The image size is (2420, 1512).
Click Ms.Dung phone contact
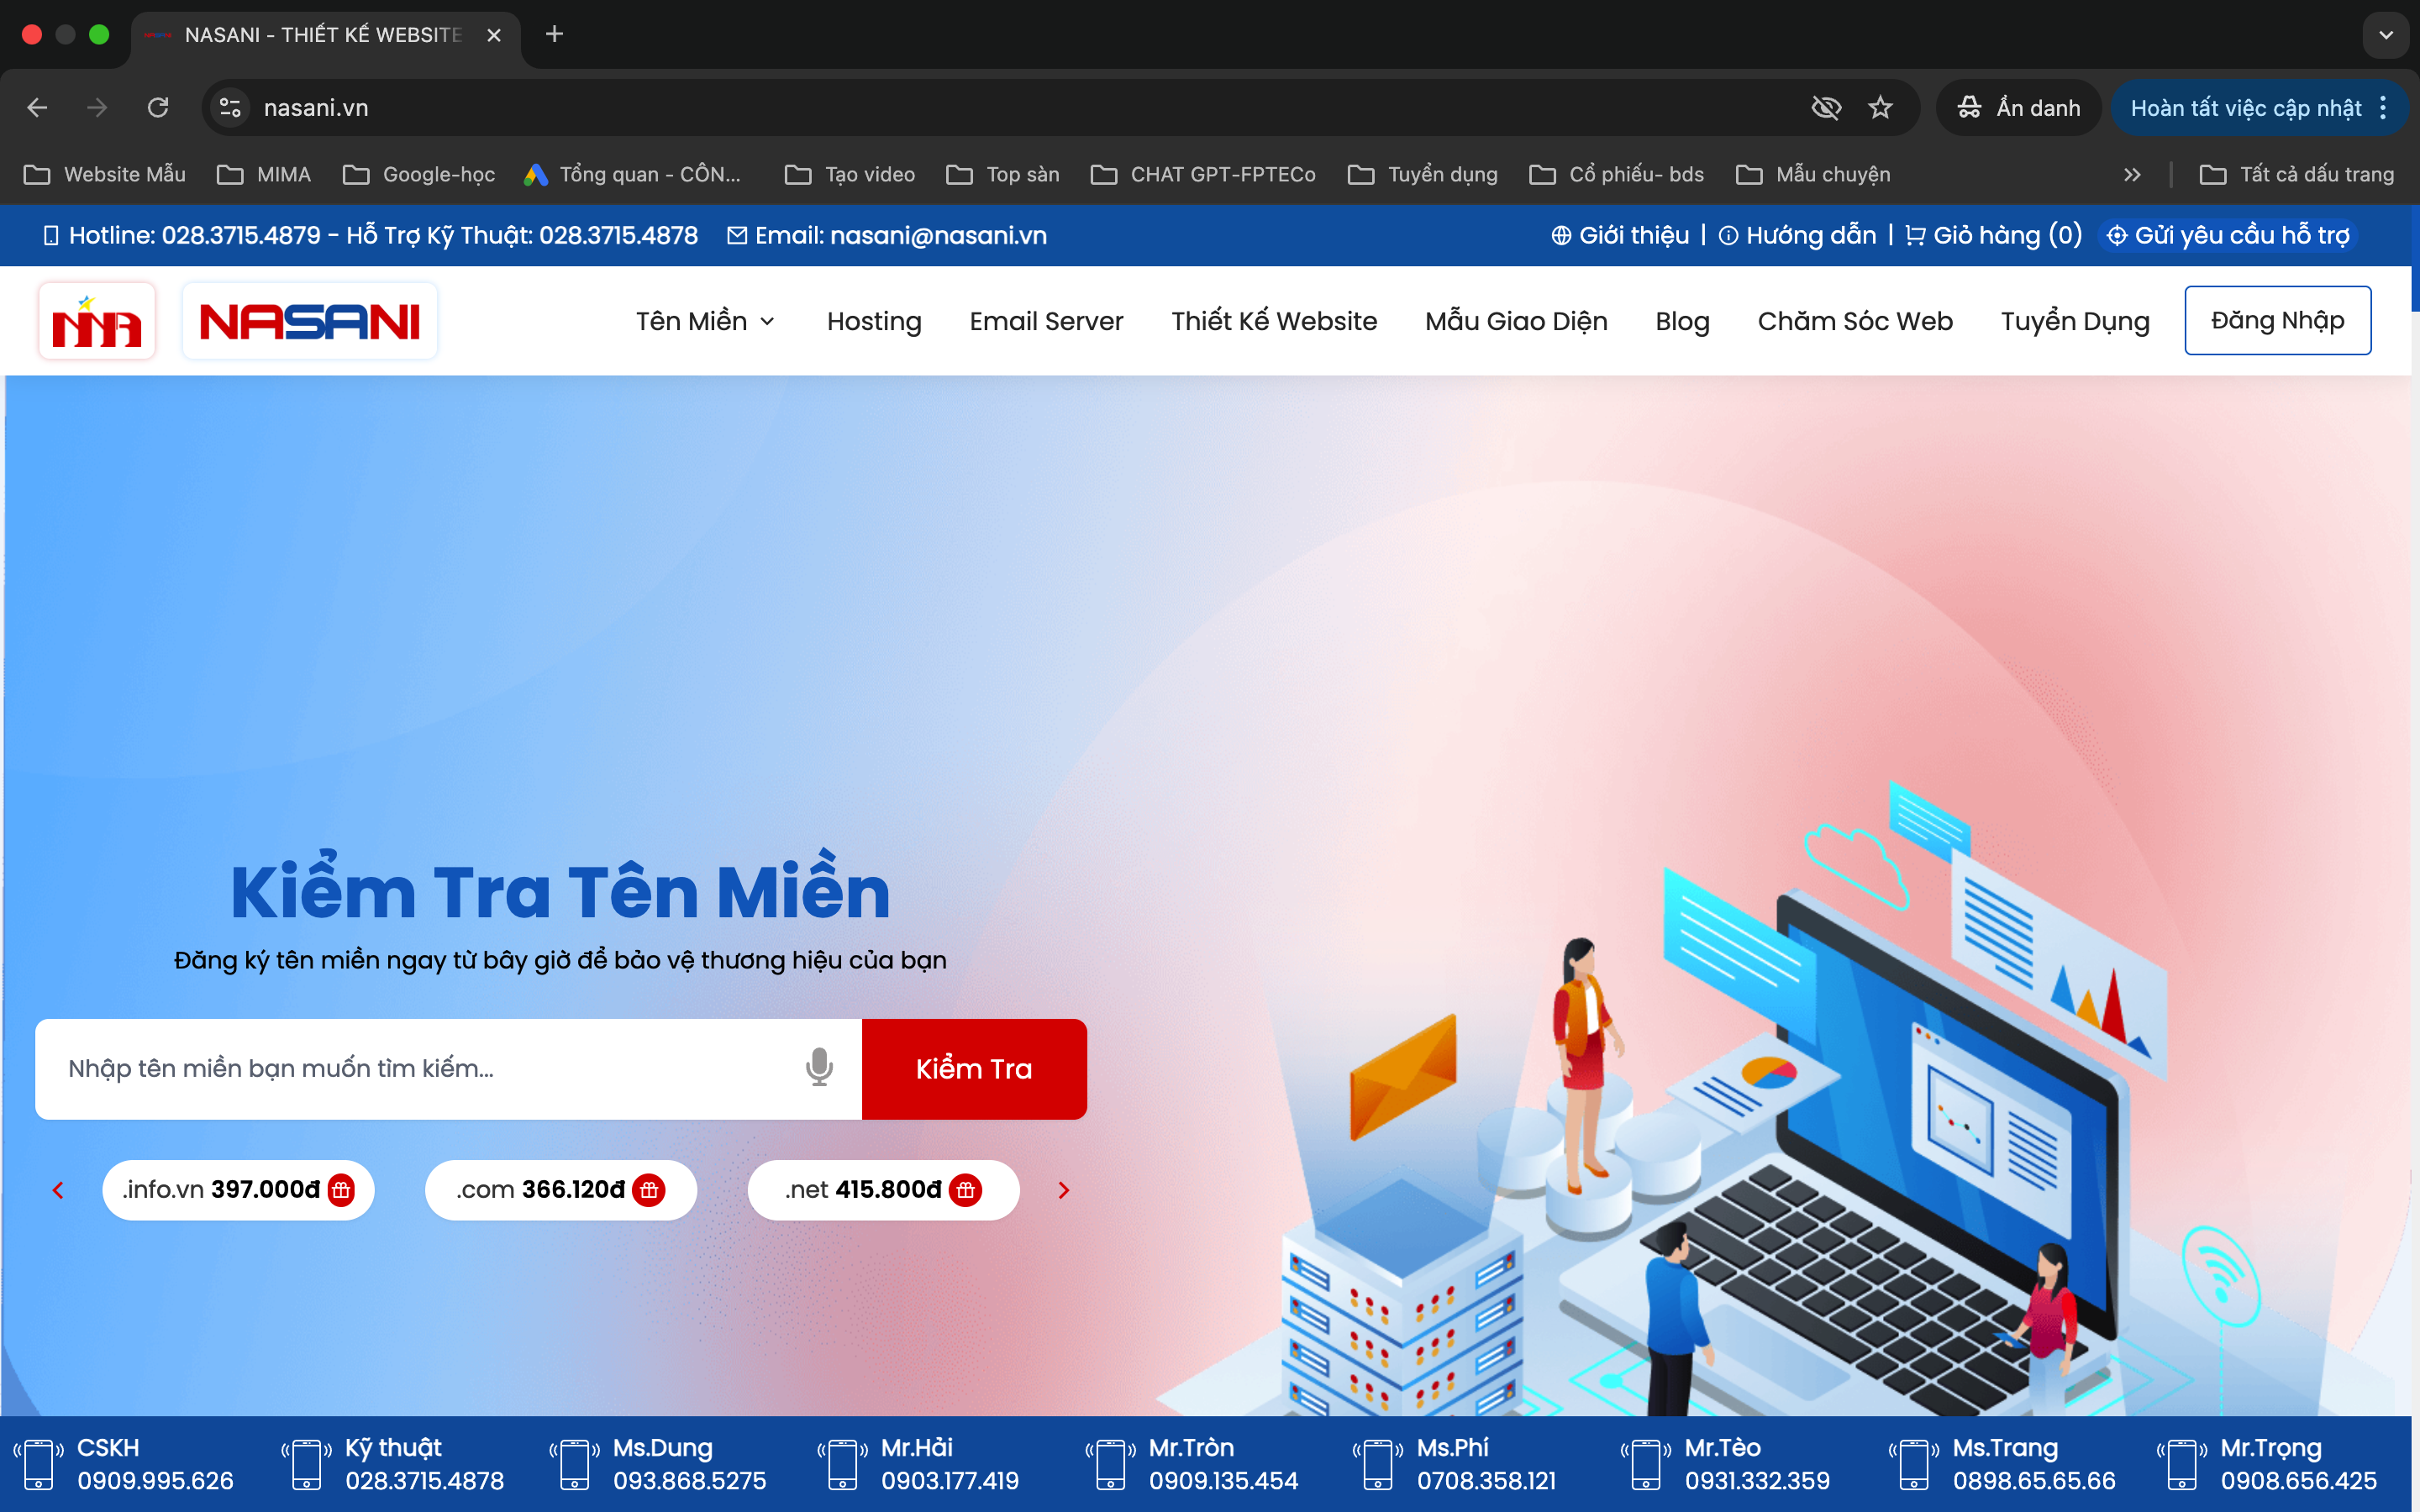[658, 1464]
